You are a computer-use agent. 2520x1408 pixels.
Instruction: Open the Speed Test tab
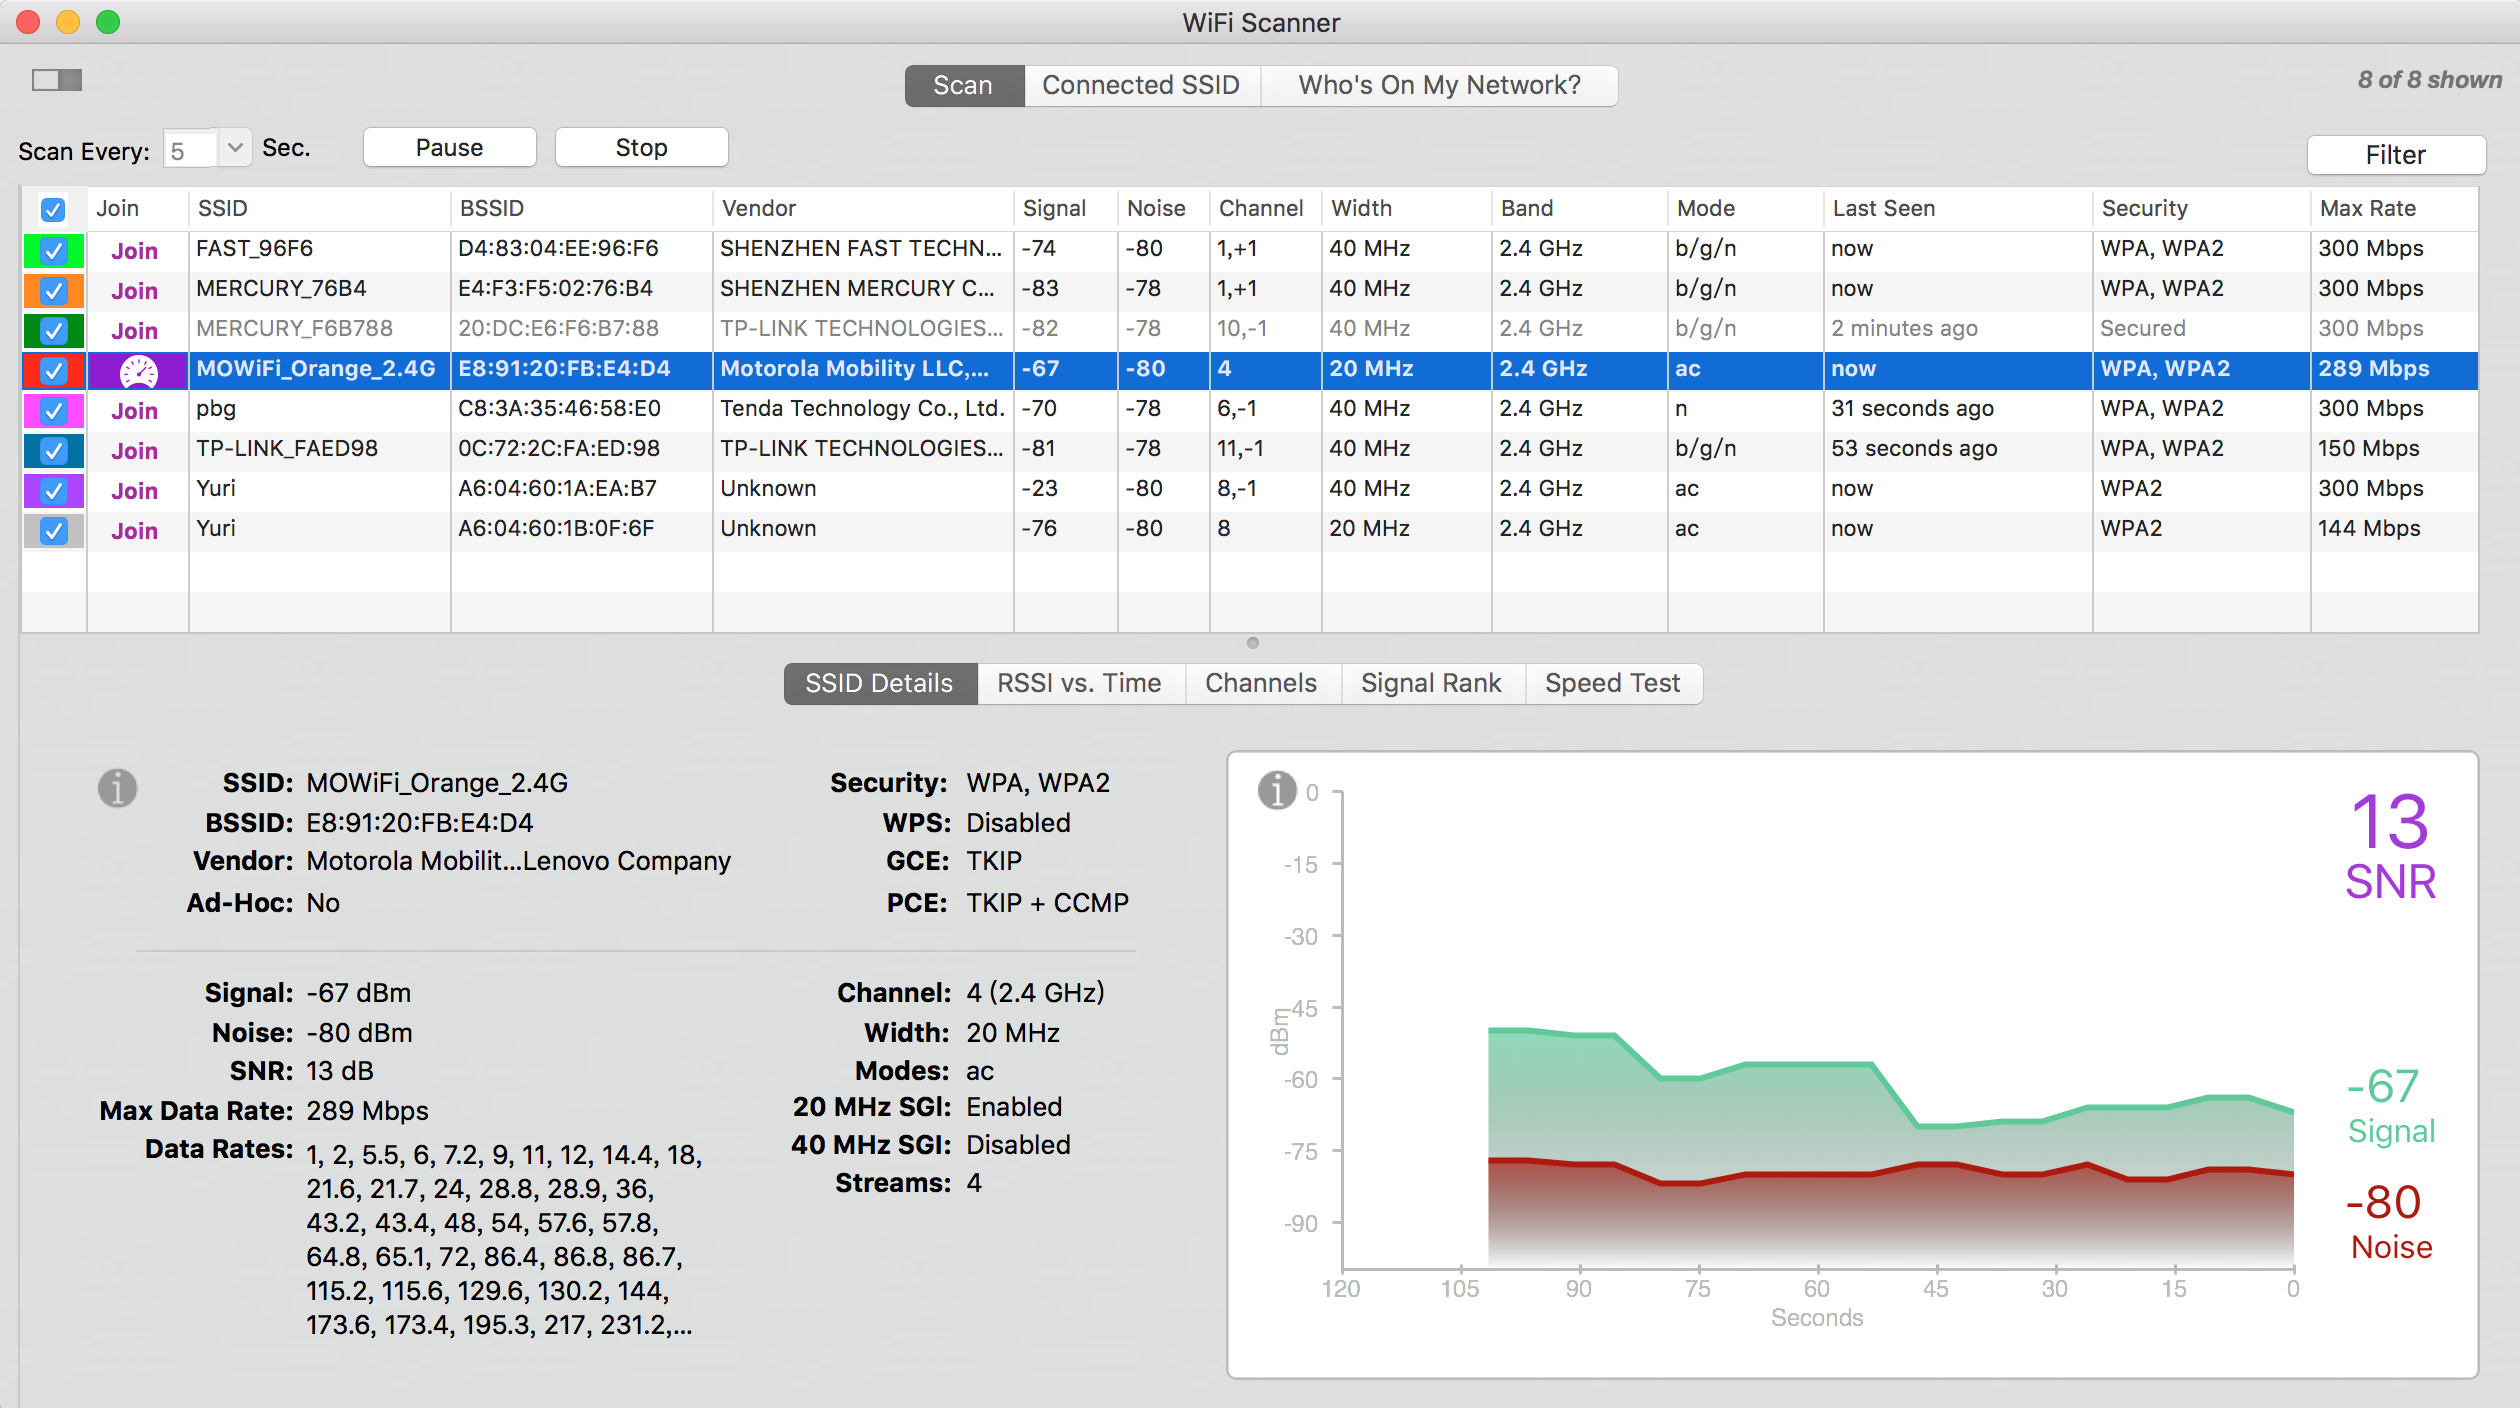[1611, 683]
